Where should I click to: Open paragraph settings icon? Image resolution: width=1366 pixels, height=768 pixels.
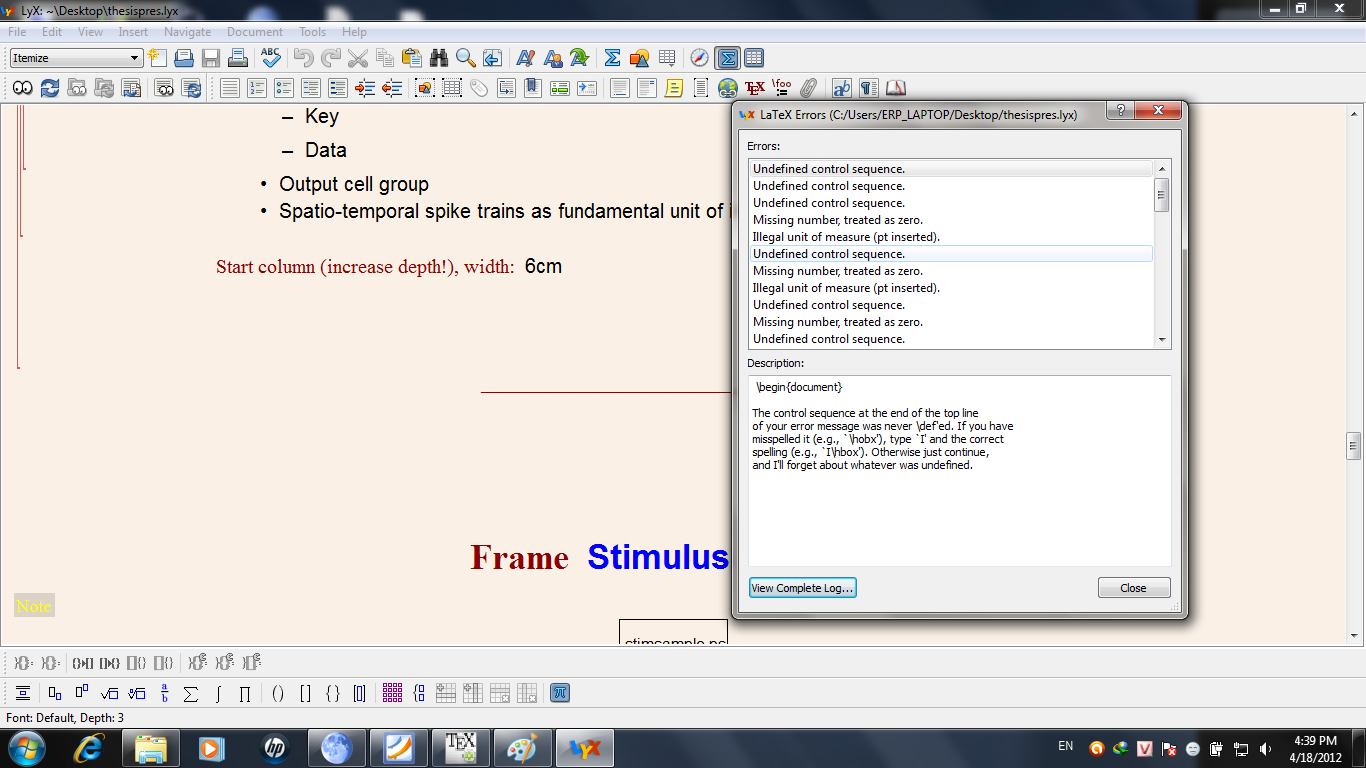[x=868, y=88]
